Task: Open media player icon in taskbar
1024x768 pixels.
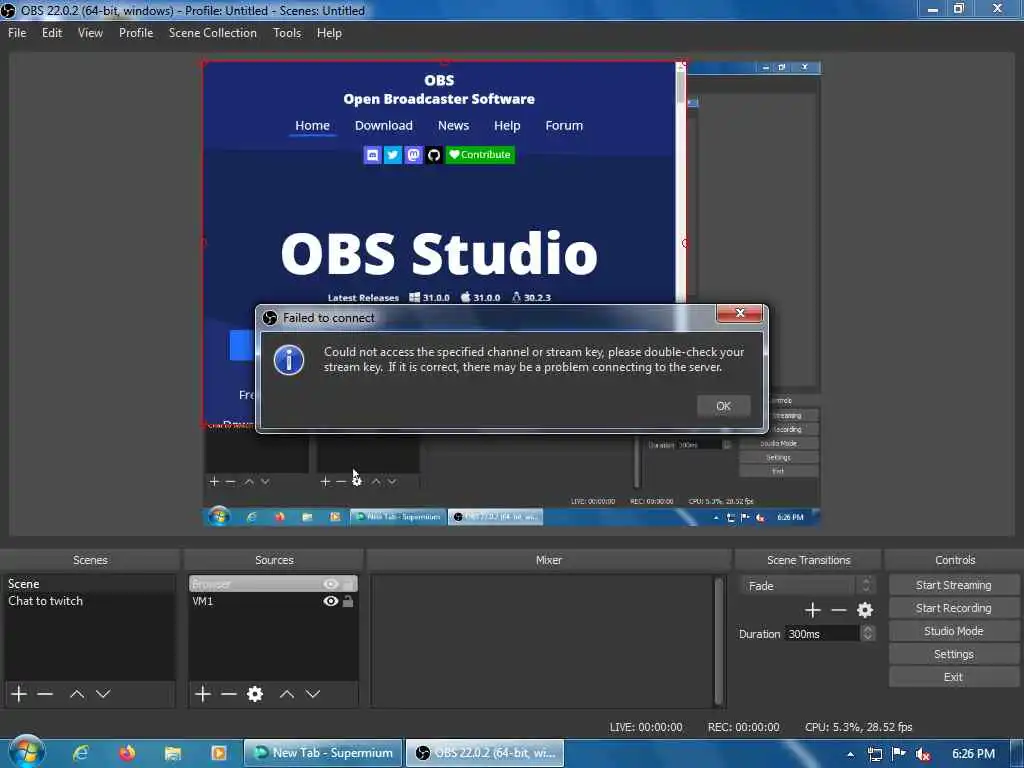Action: [219, 753]
